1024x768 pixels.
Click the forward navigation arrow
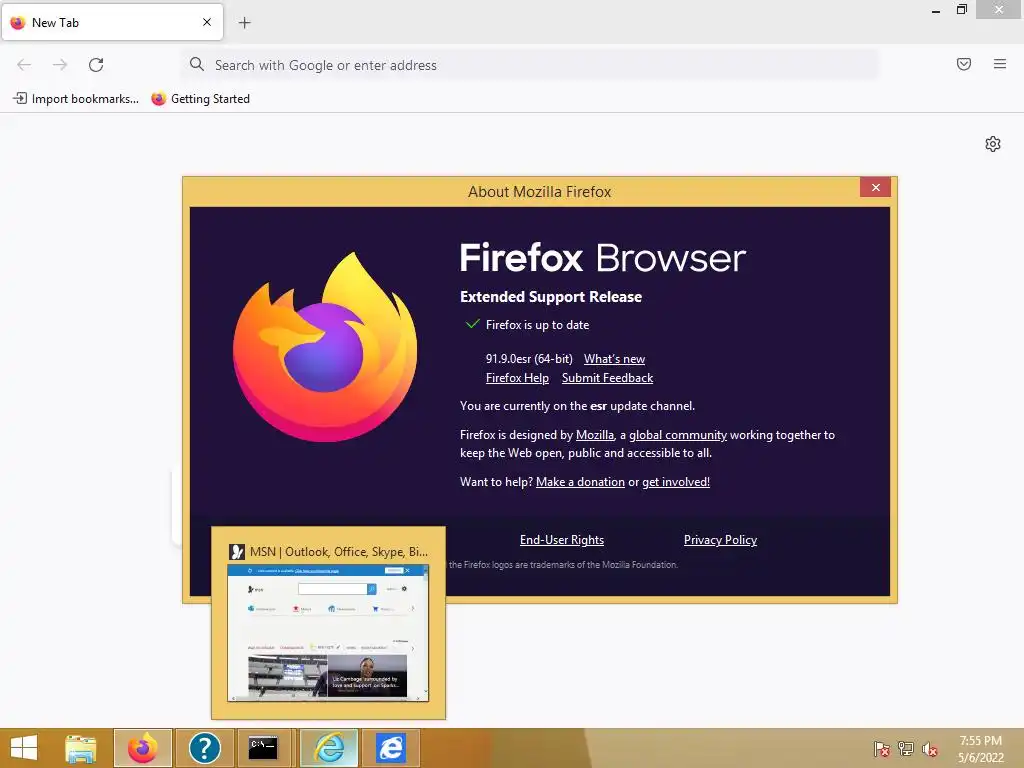point(60,65)
